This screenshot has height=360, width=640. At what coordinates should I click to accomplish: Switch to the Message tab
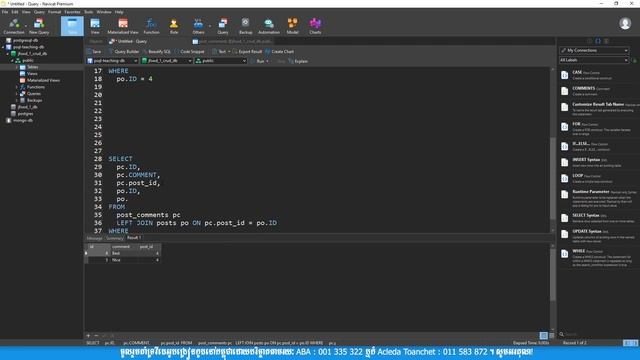coord(94,238)
